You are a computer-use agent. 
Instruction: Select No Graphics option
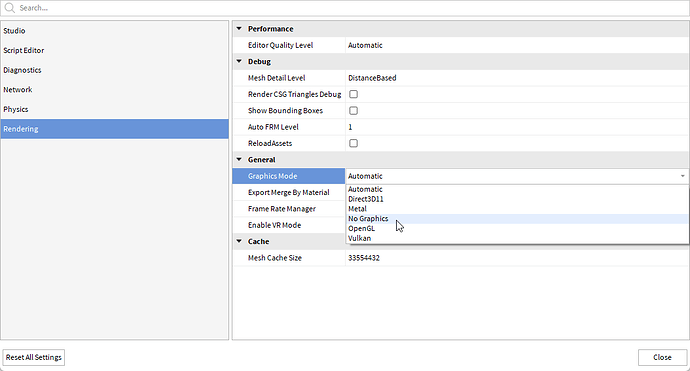coord(517,219)
